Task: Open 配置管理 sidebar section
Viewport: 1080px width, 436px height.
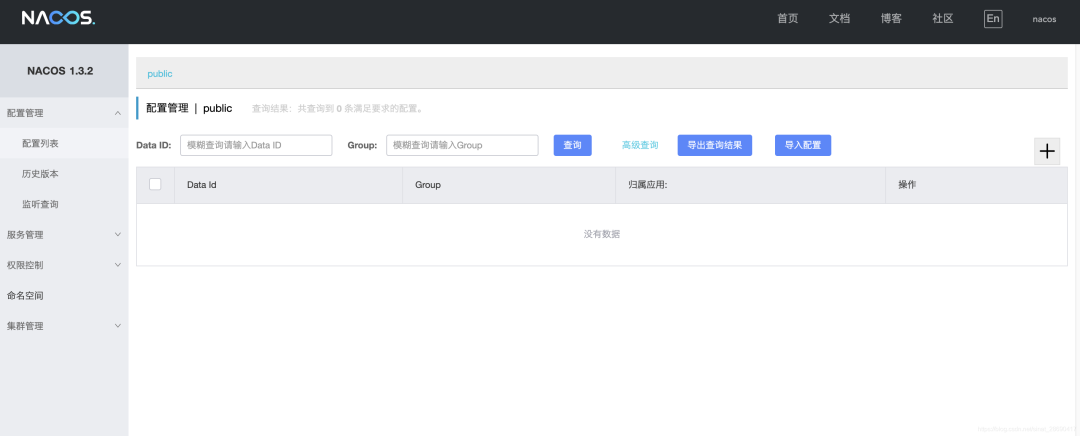Action: pos(25,113)
